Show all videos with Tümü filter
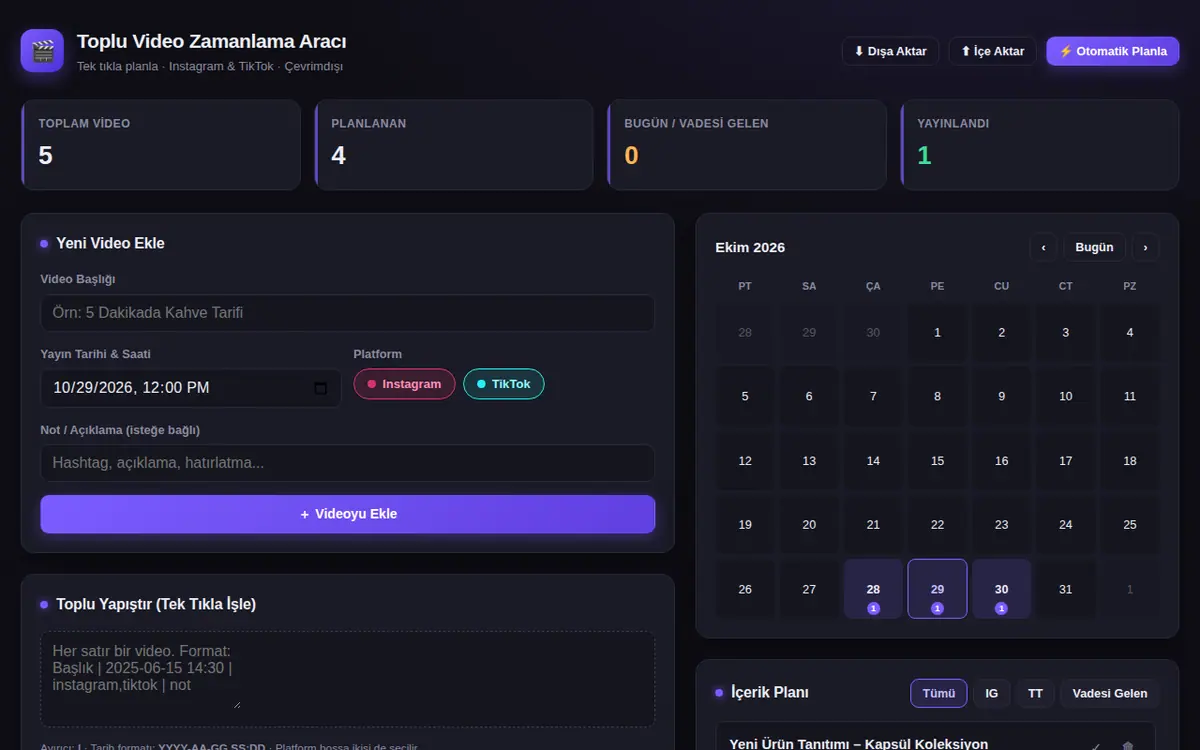 939,693
